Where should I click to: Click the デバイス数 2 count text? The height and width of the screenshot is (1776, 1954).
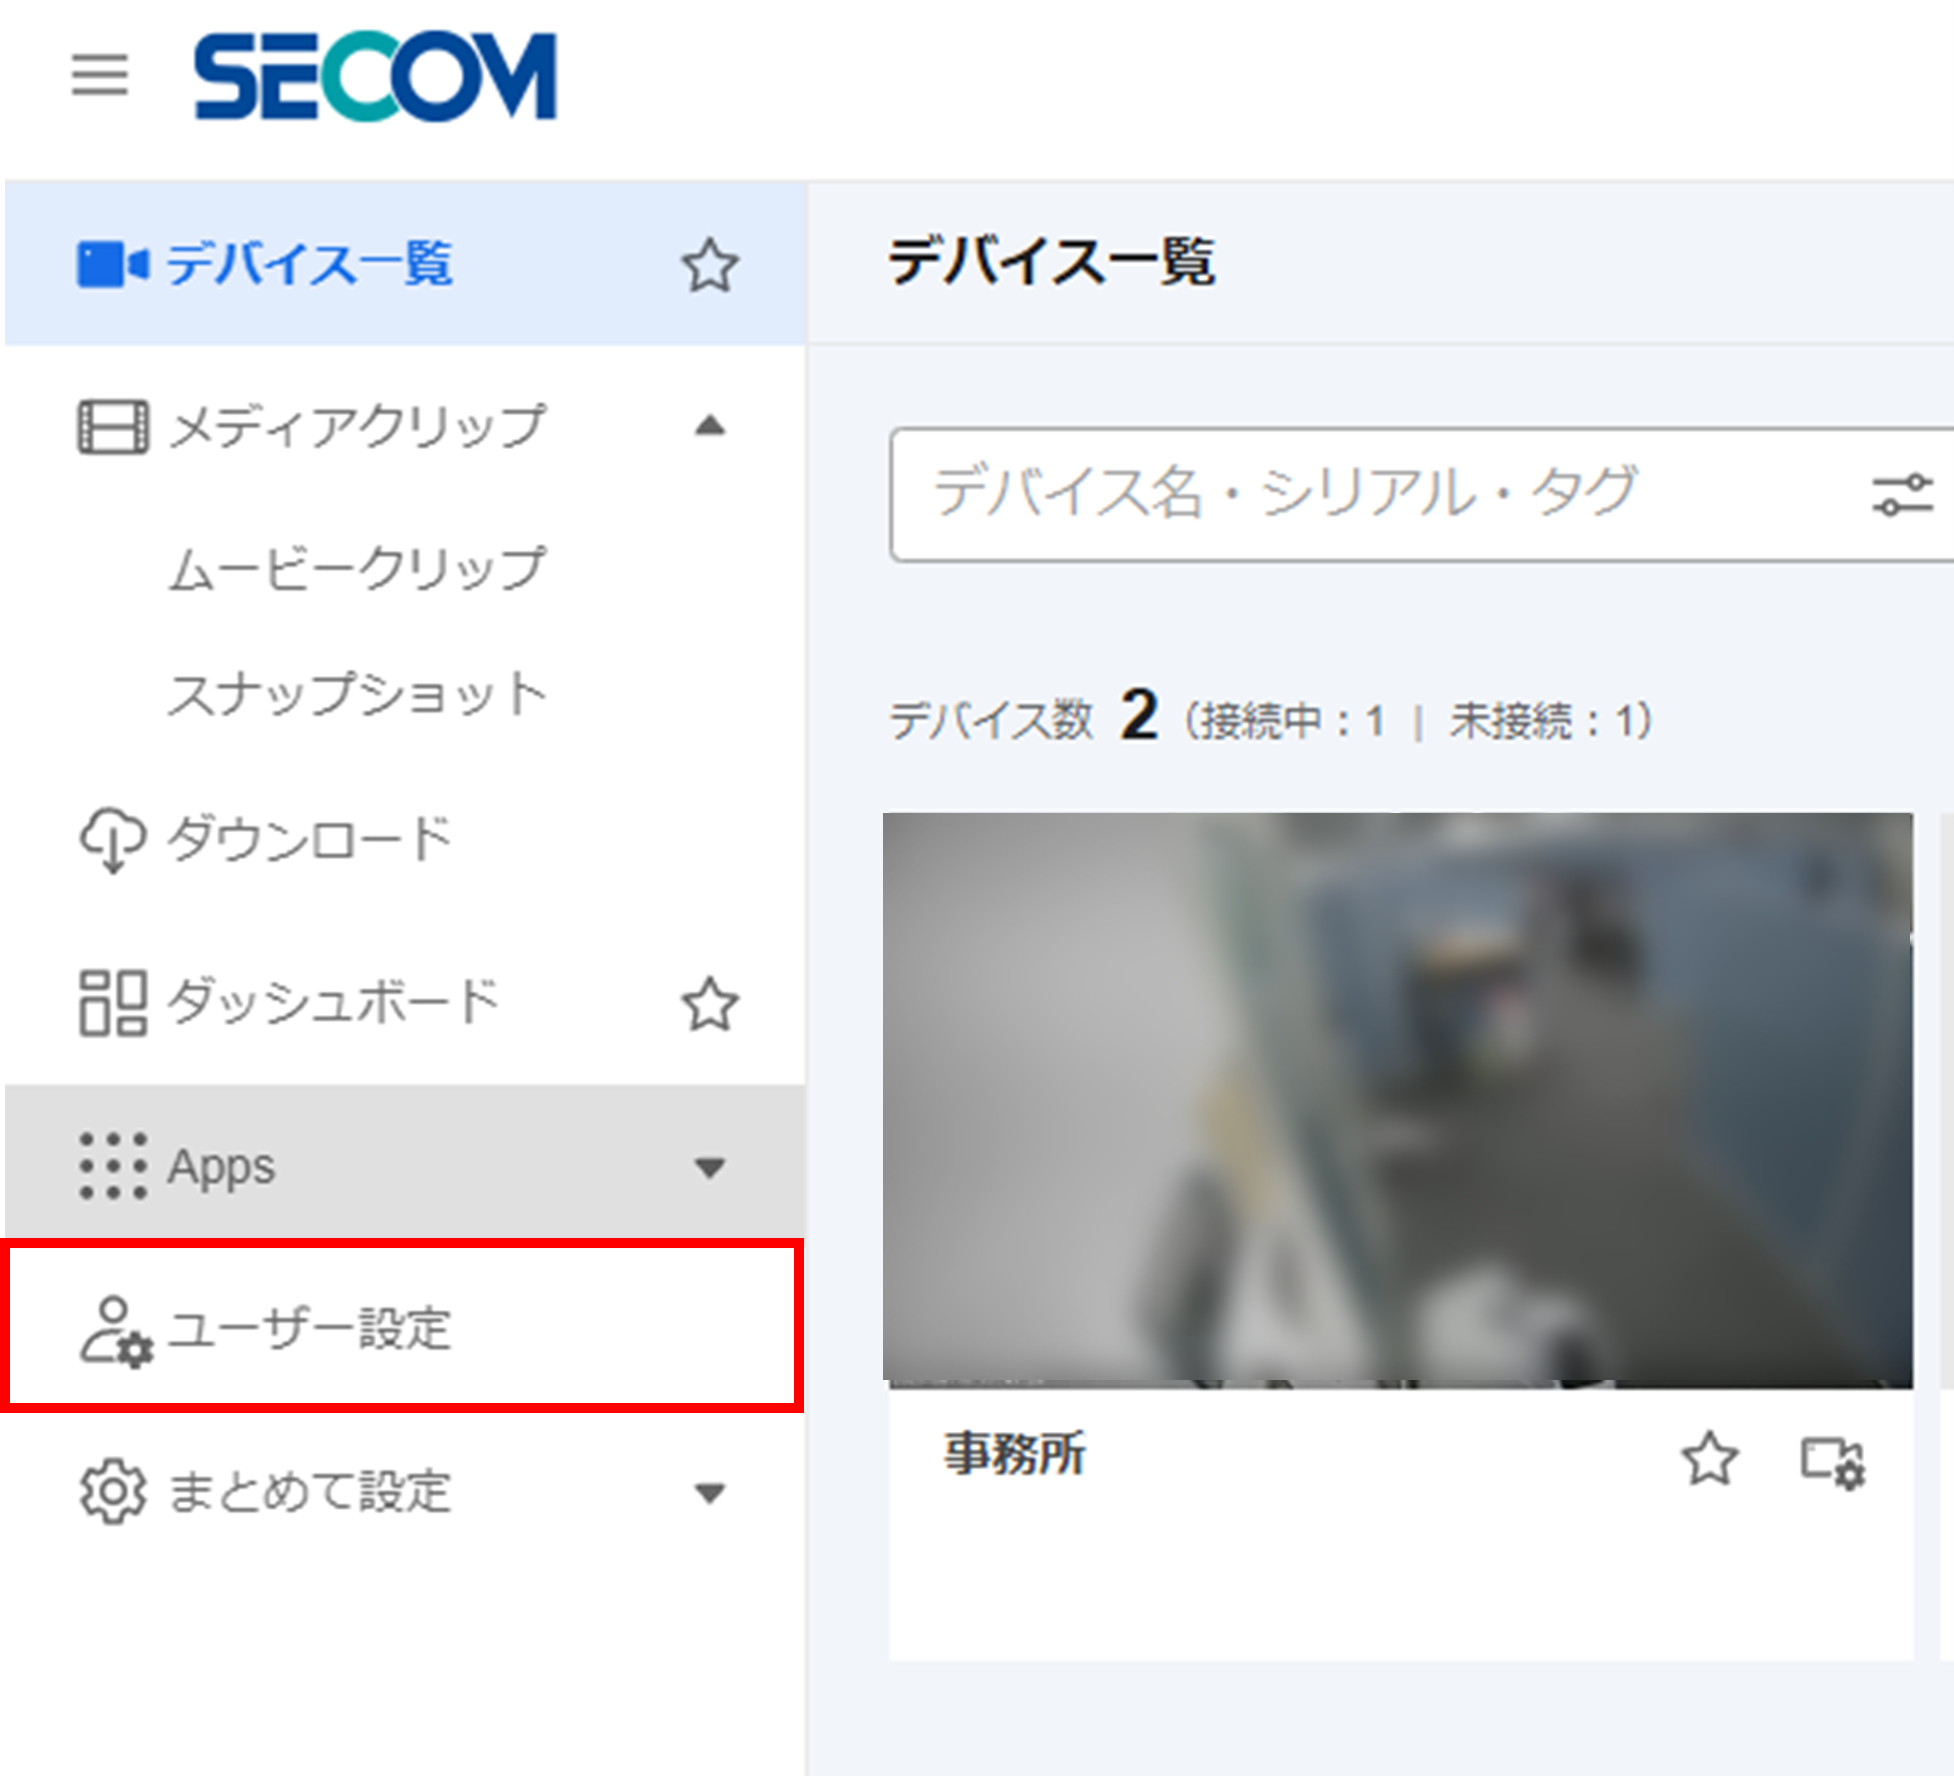click(x=1024, y=717)
